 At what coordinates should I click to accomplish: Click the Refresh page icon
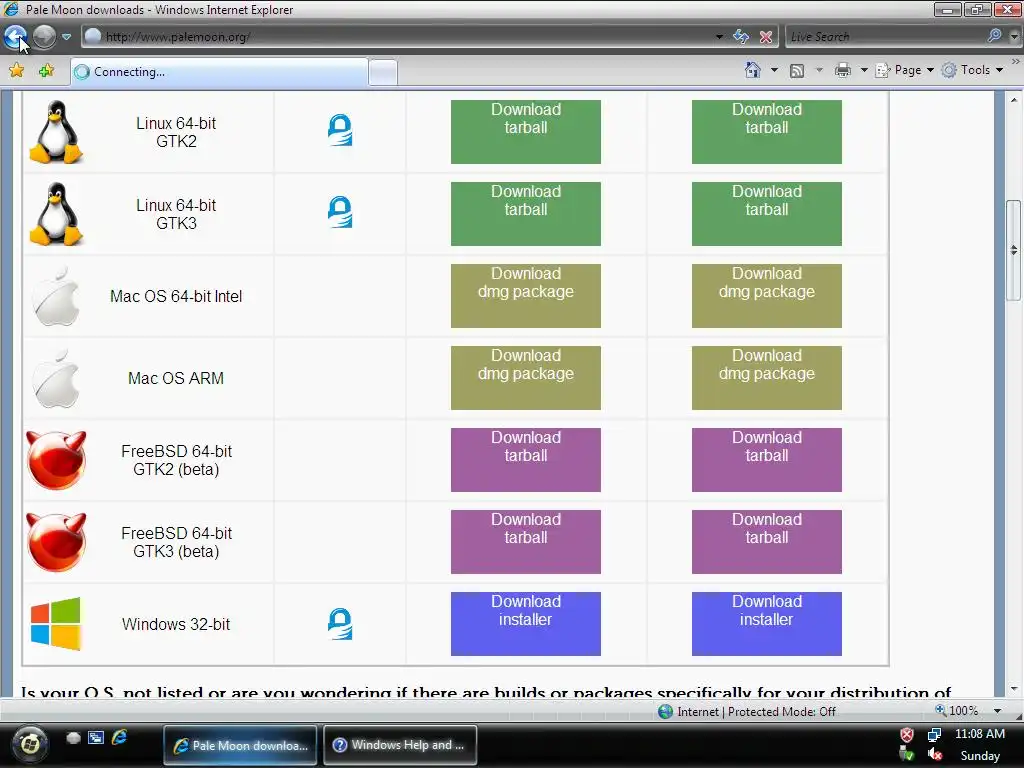(741, 37)
